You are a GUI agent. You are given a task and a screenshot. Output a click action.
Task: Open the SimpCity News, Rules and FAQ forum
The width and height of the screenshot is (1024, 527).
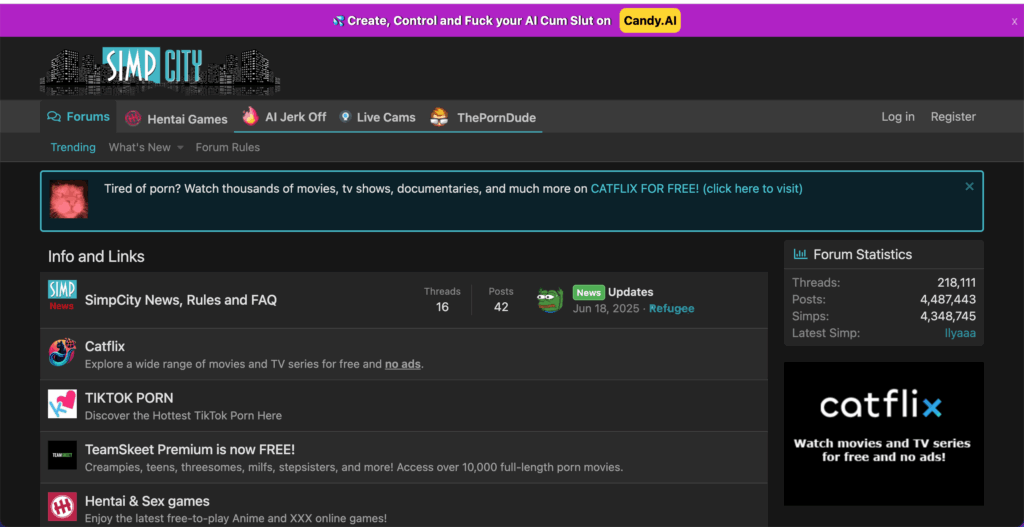click(181, 300)
